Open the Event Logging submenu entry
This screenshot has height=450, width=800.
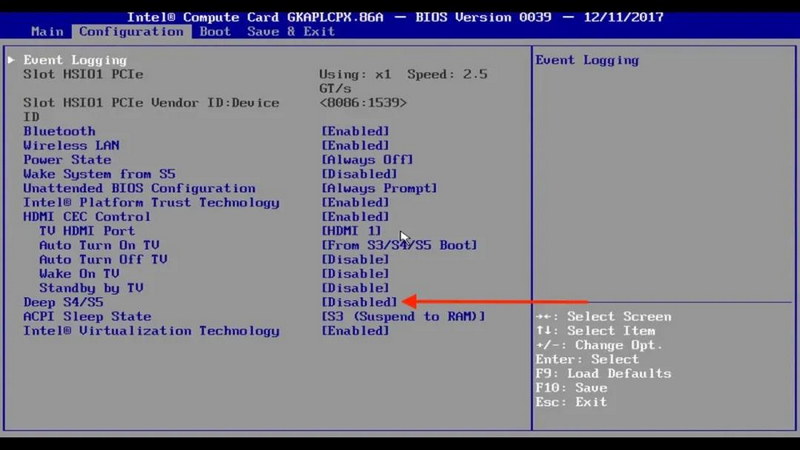click(x=75, y=60)
